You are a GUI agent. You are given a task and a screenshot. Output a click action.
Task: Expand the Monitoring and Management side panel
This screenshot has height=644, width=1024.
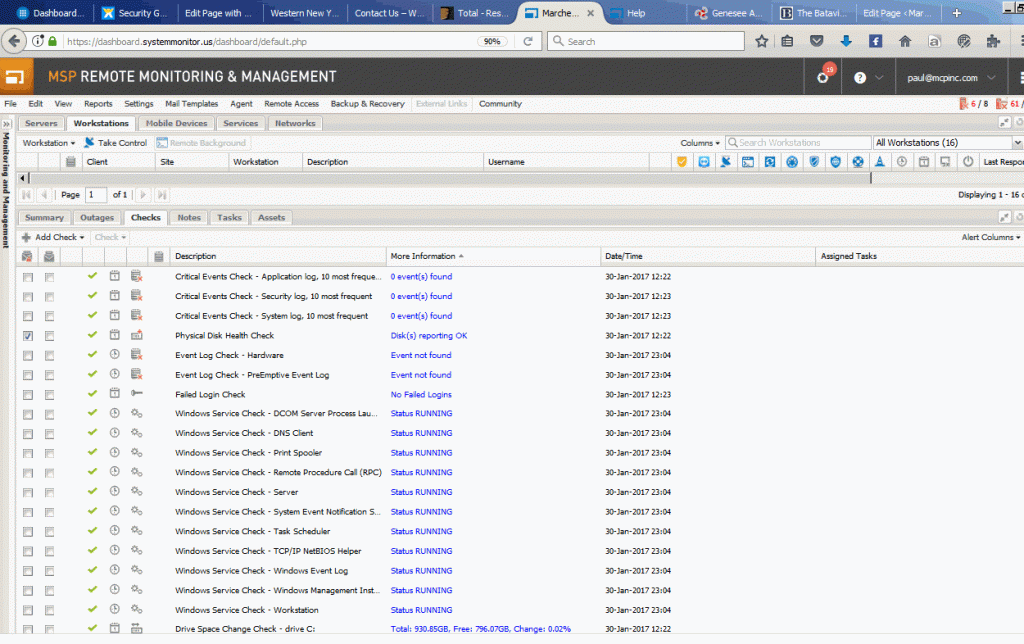tap(7, 123)
